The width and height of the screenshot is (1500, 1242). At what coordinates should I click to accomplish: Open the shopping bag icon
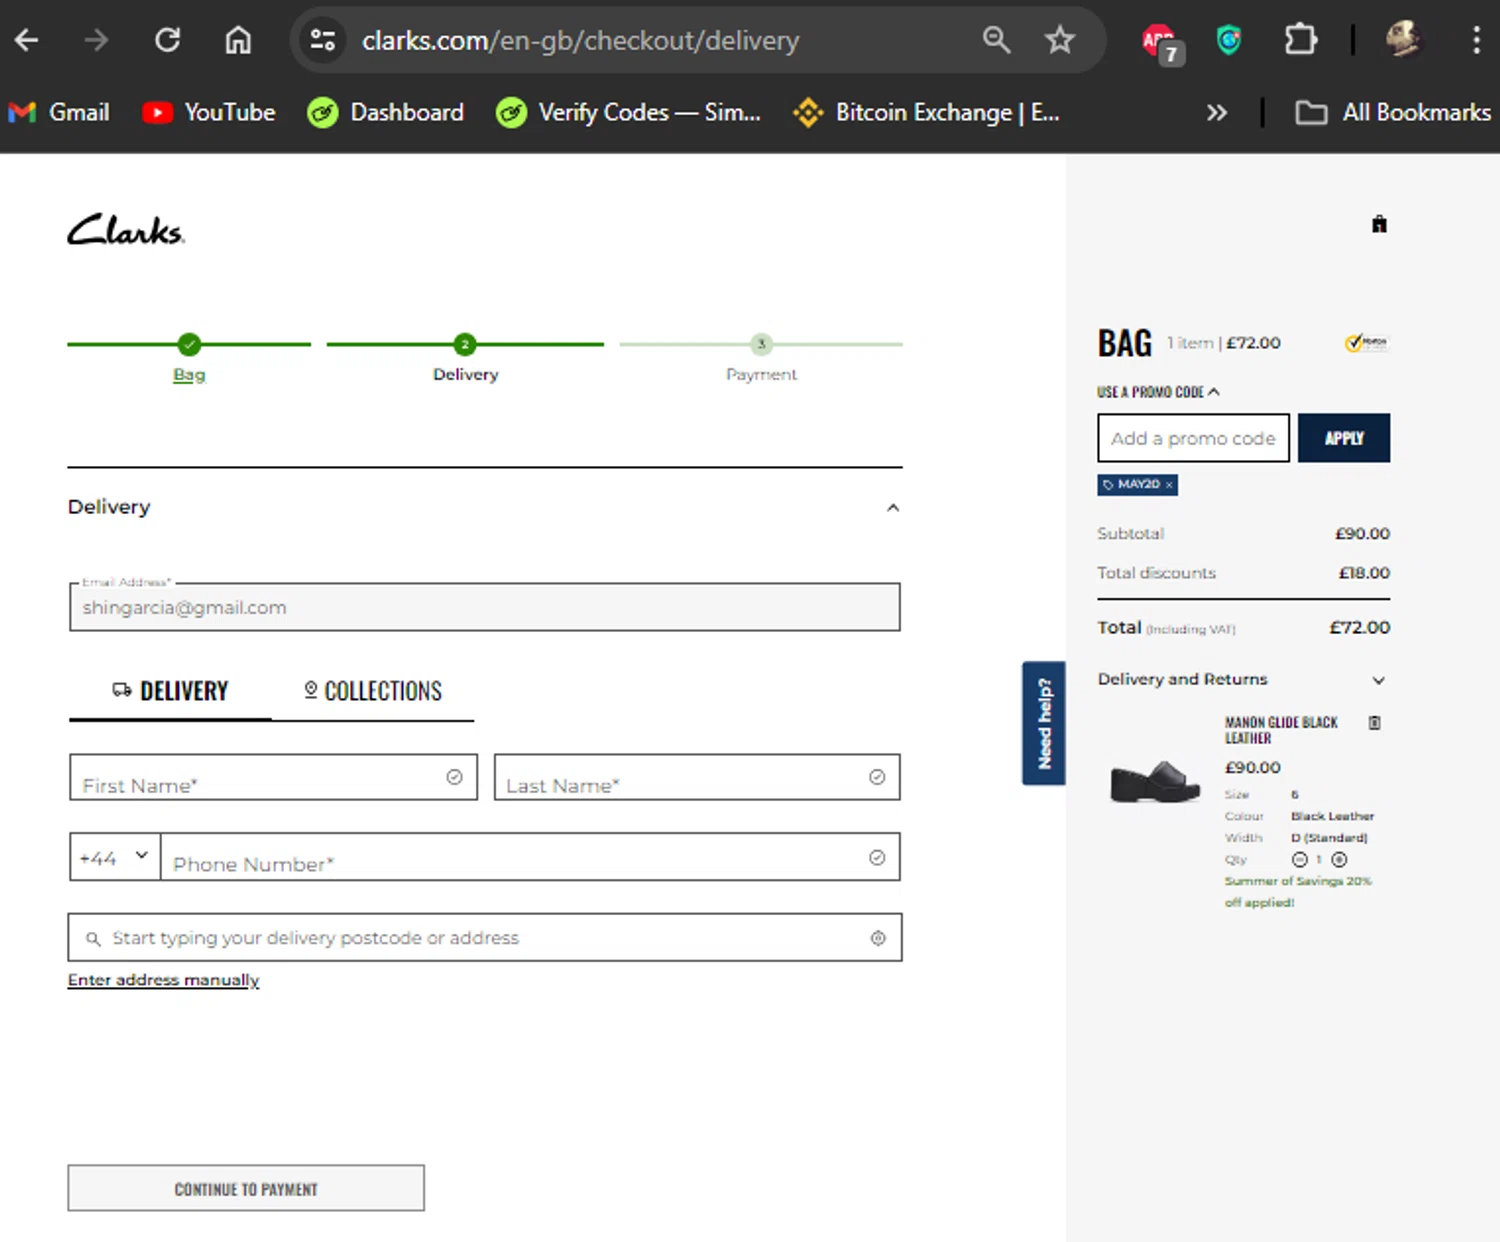tap(1379, 224)
